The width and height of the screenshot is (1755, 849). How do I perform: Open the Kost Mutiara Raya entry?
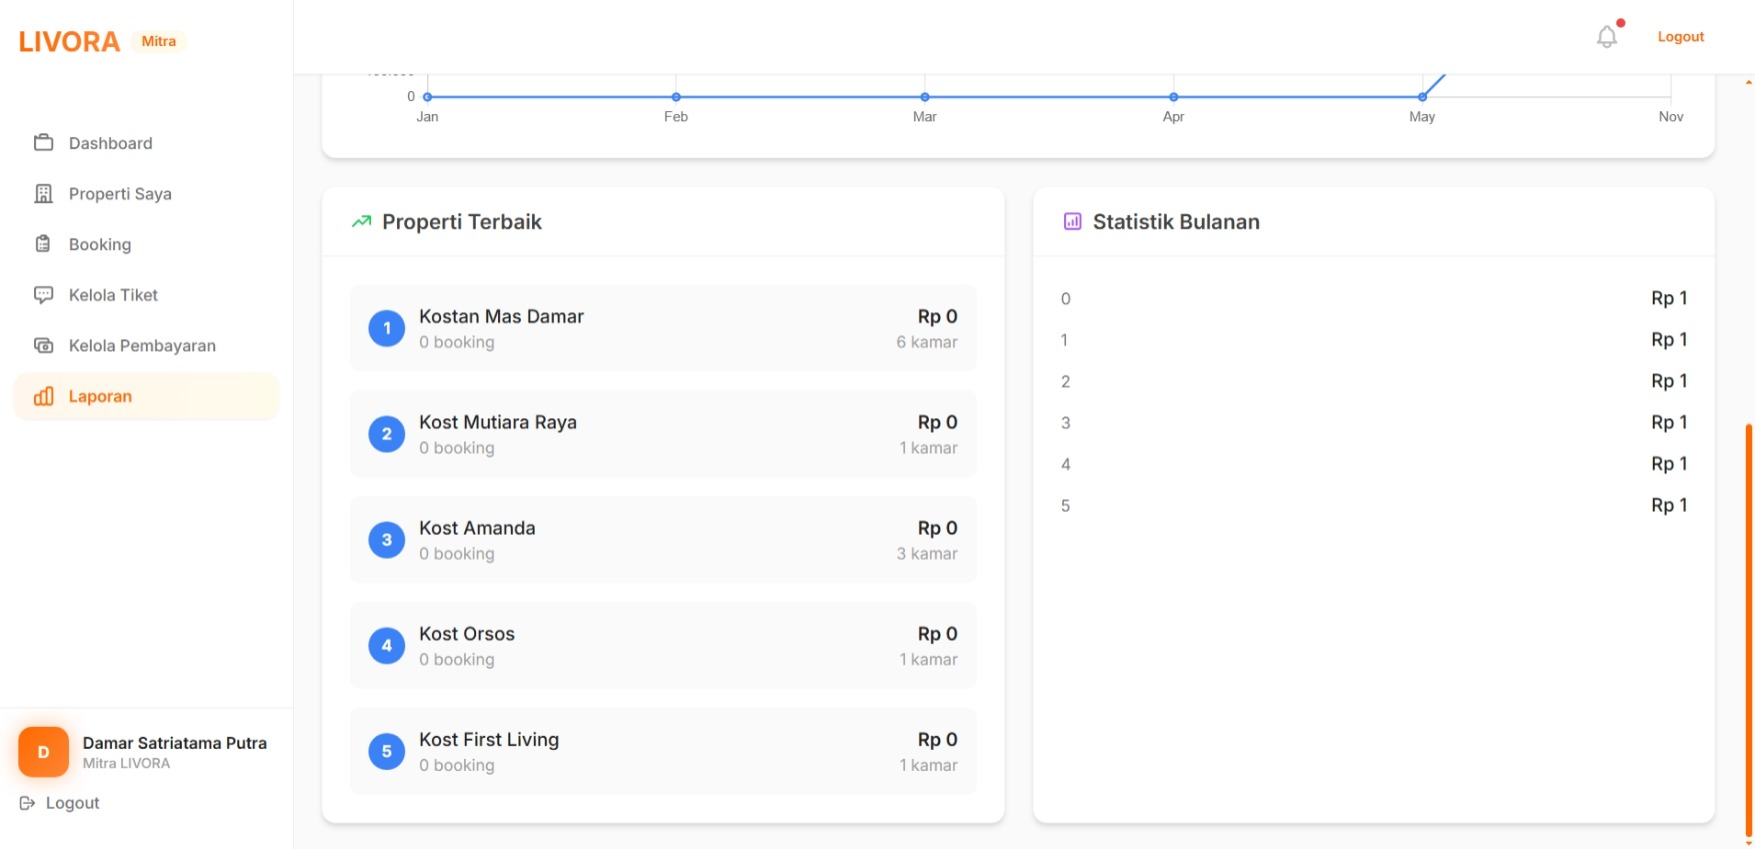662,434
